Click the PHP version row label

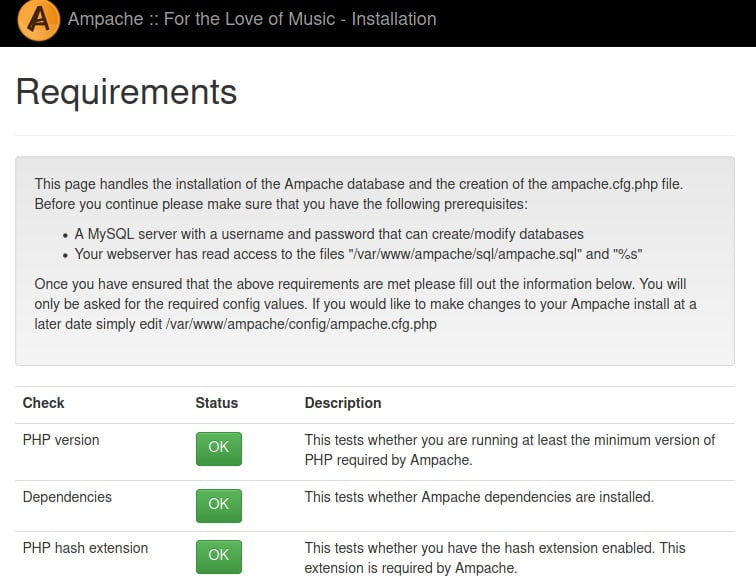click(61, 440)
